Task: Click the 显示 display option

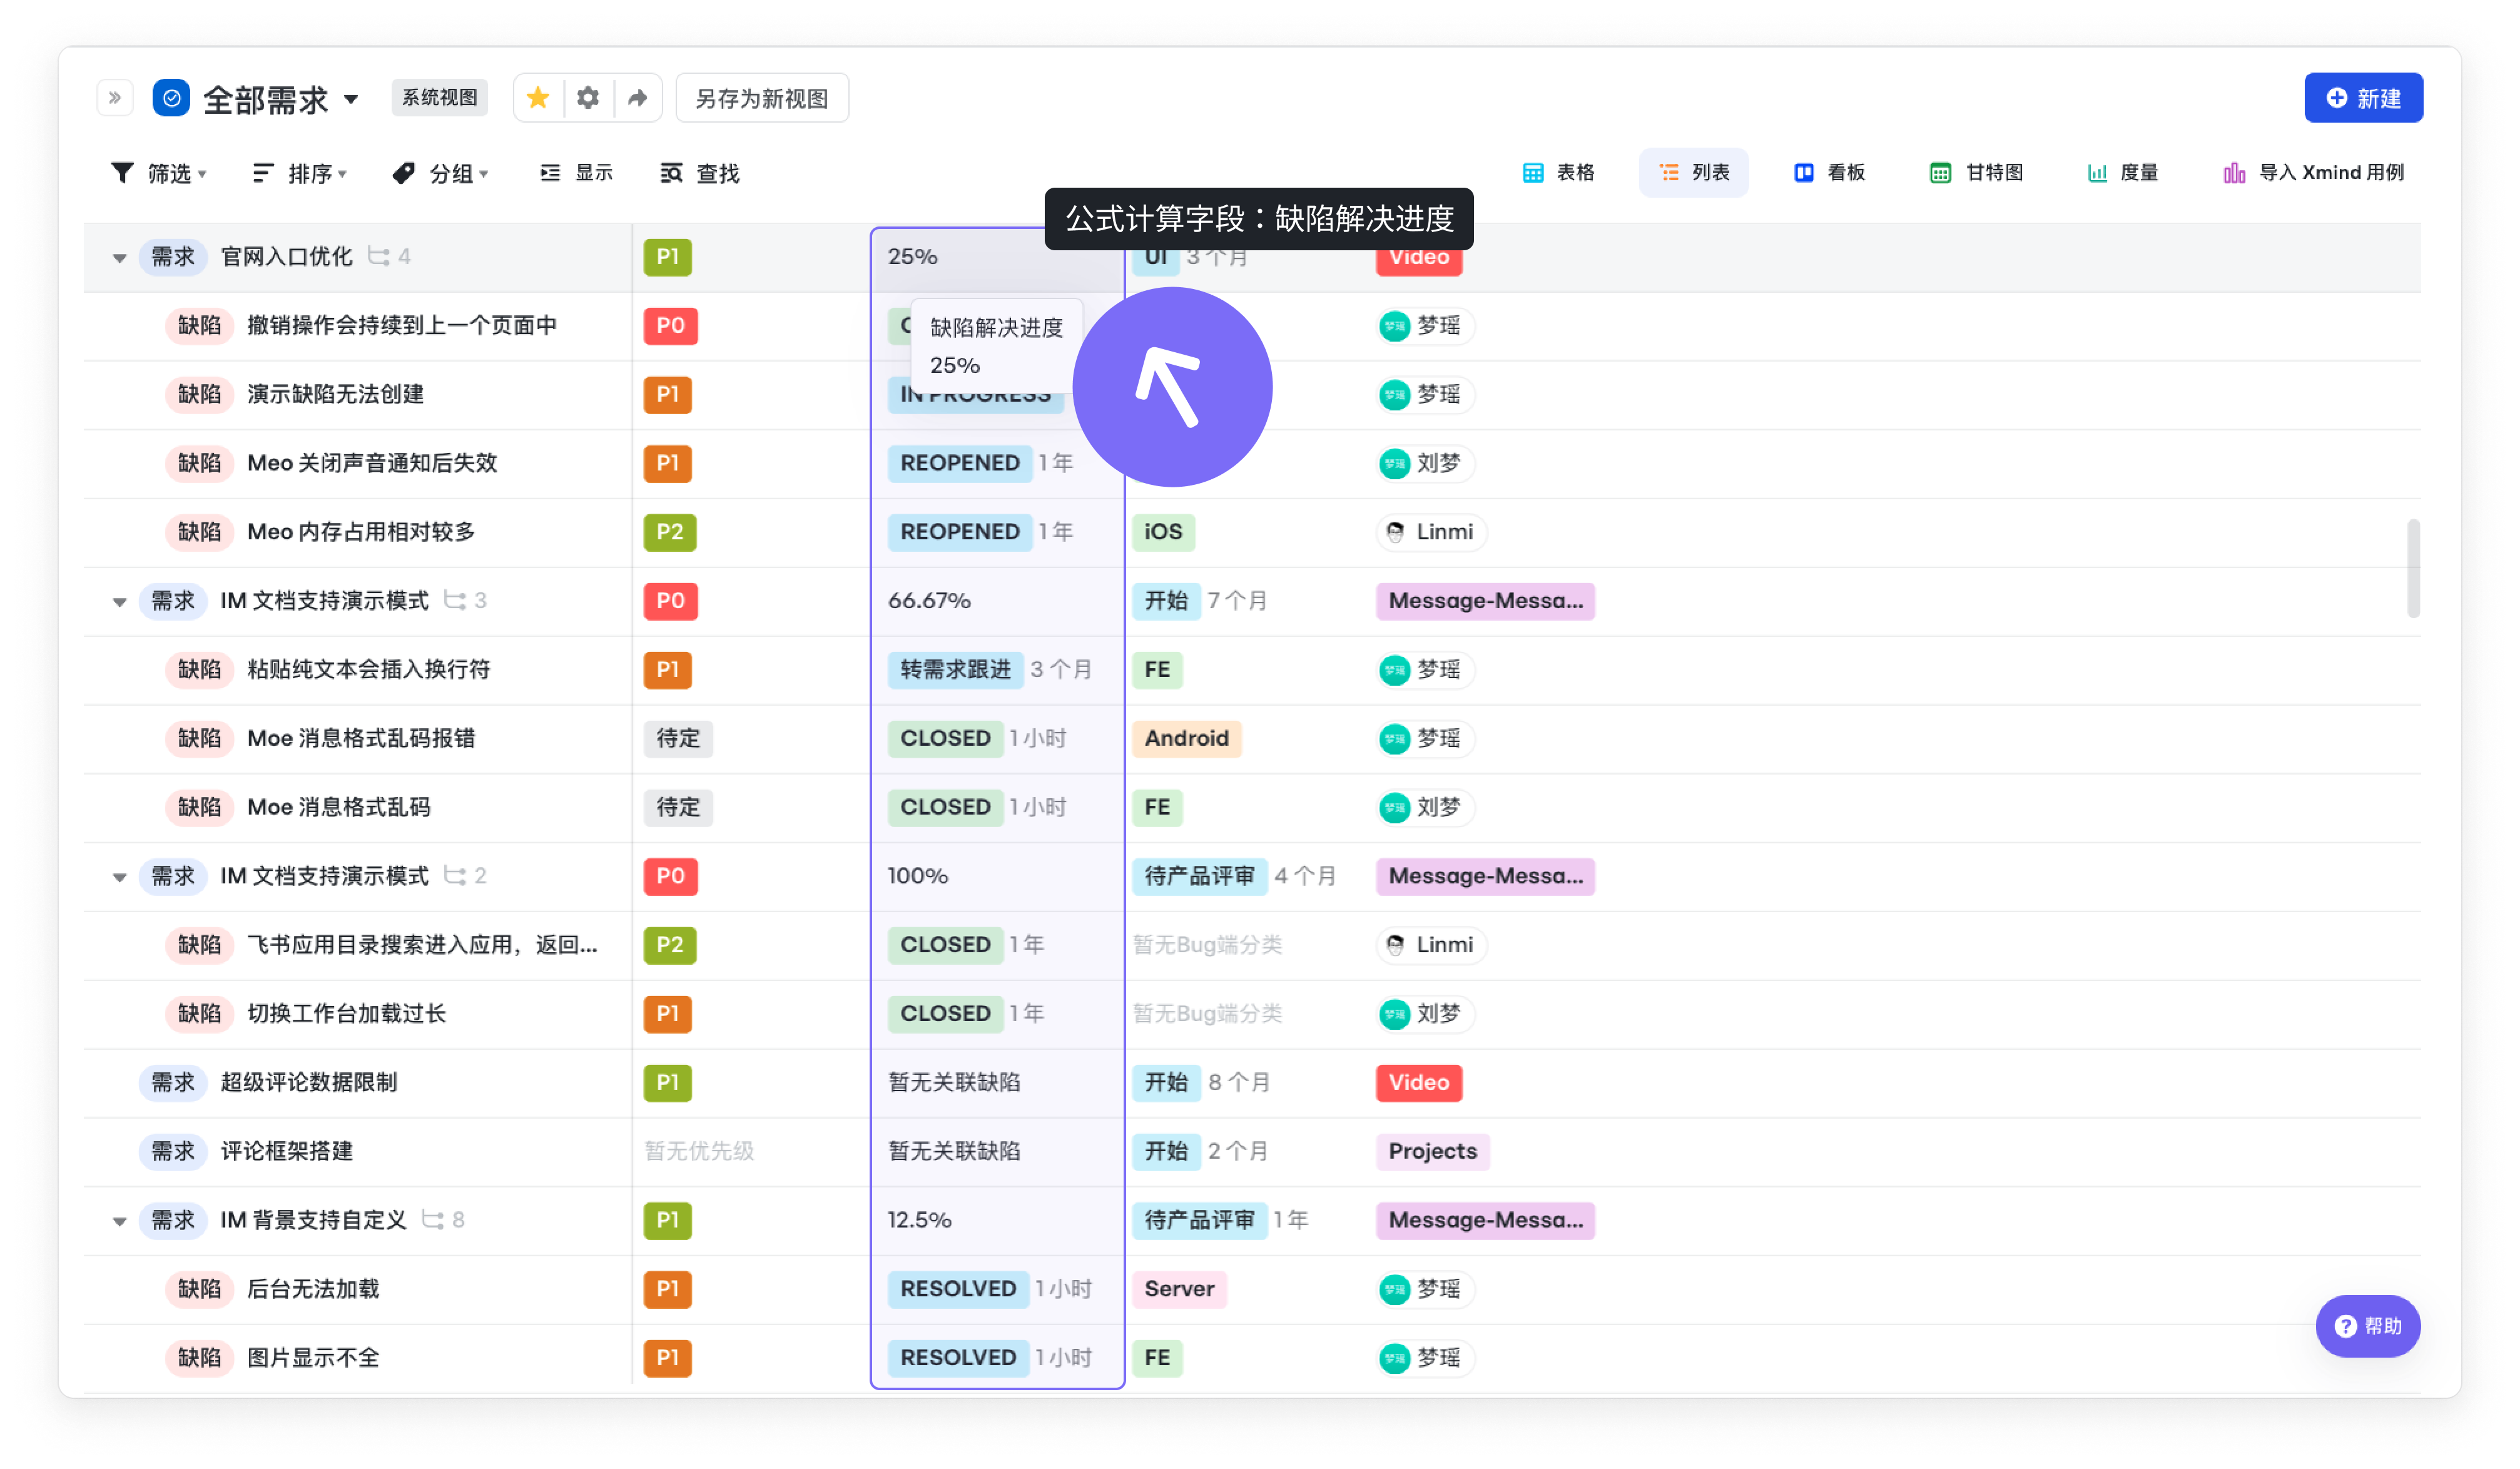Action: coord(576,173)
